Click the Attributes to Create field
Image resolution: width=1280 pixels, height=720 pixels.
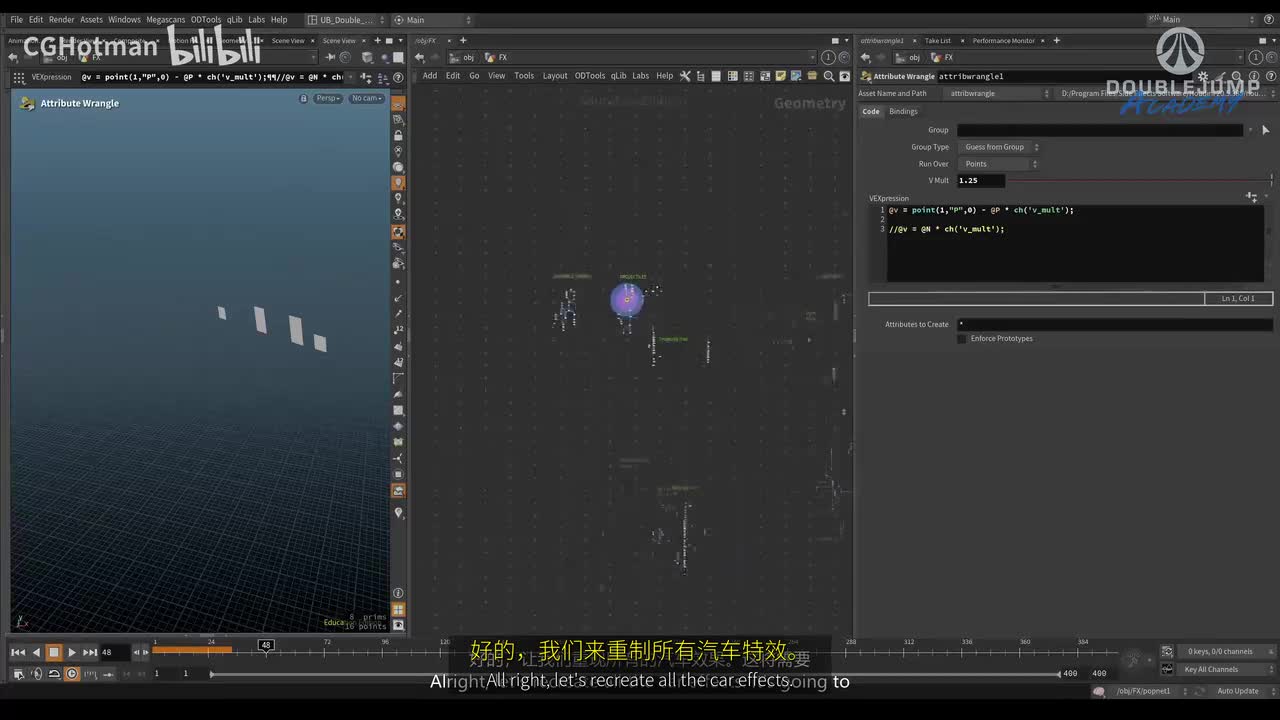coord(1114,324)
